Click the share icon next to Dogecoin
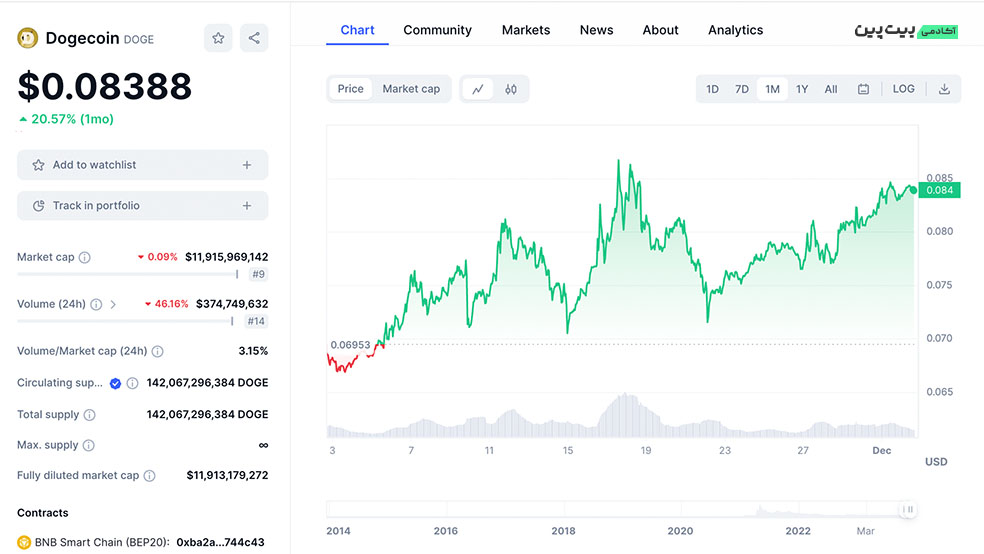This screenshot has width=984, height=554. point(254,39)
